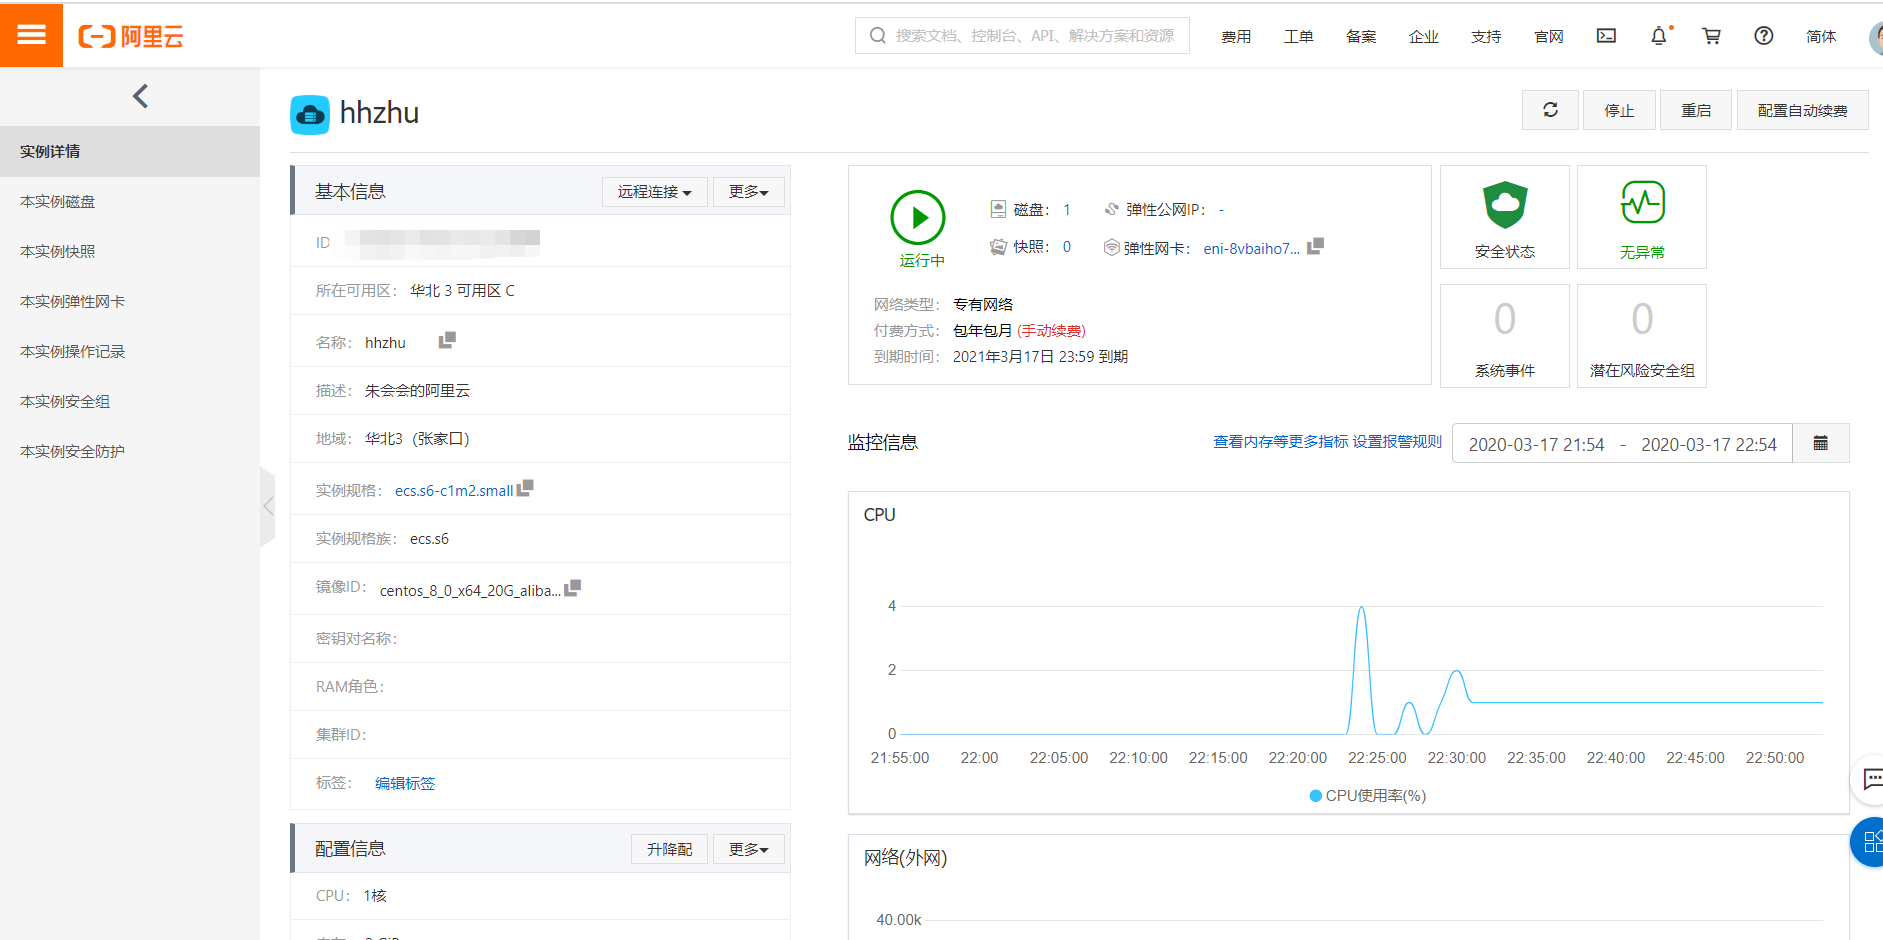Open the chat feedback icon
The width and height of the screenshot is (1883, 940).
pos(1872,779)
